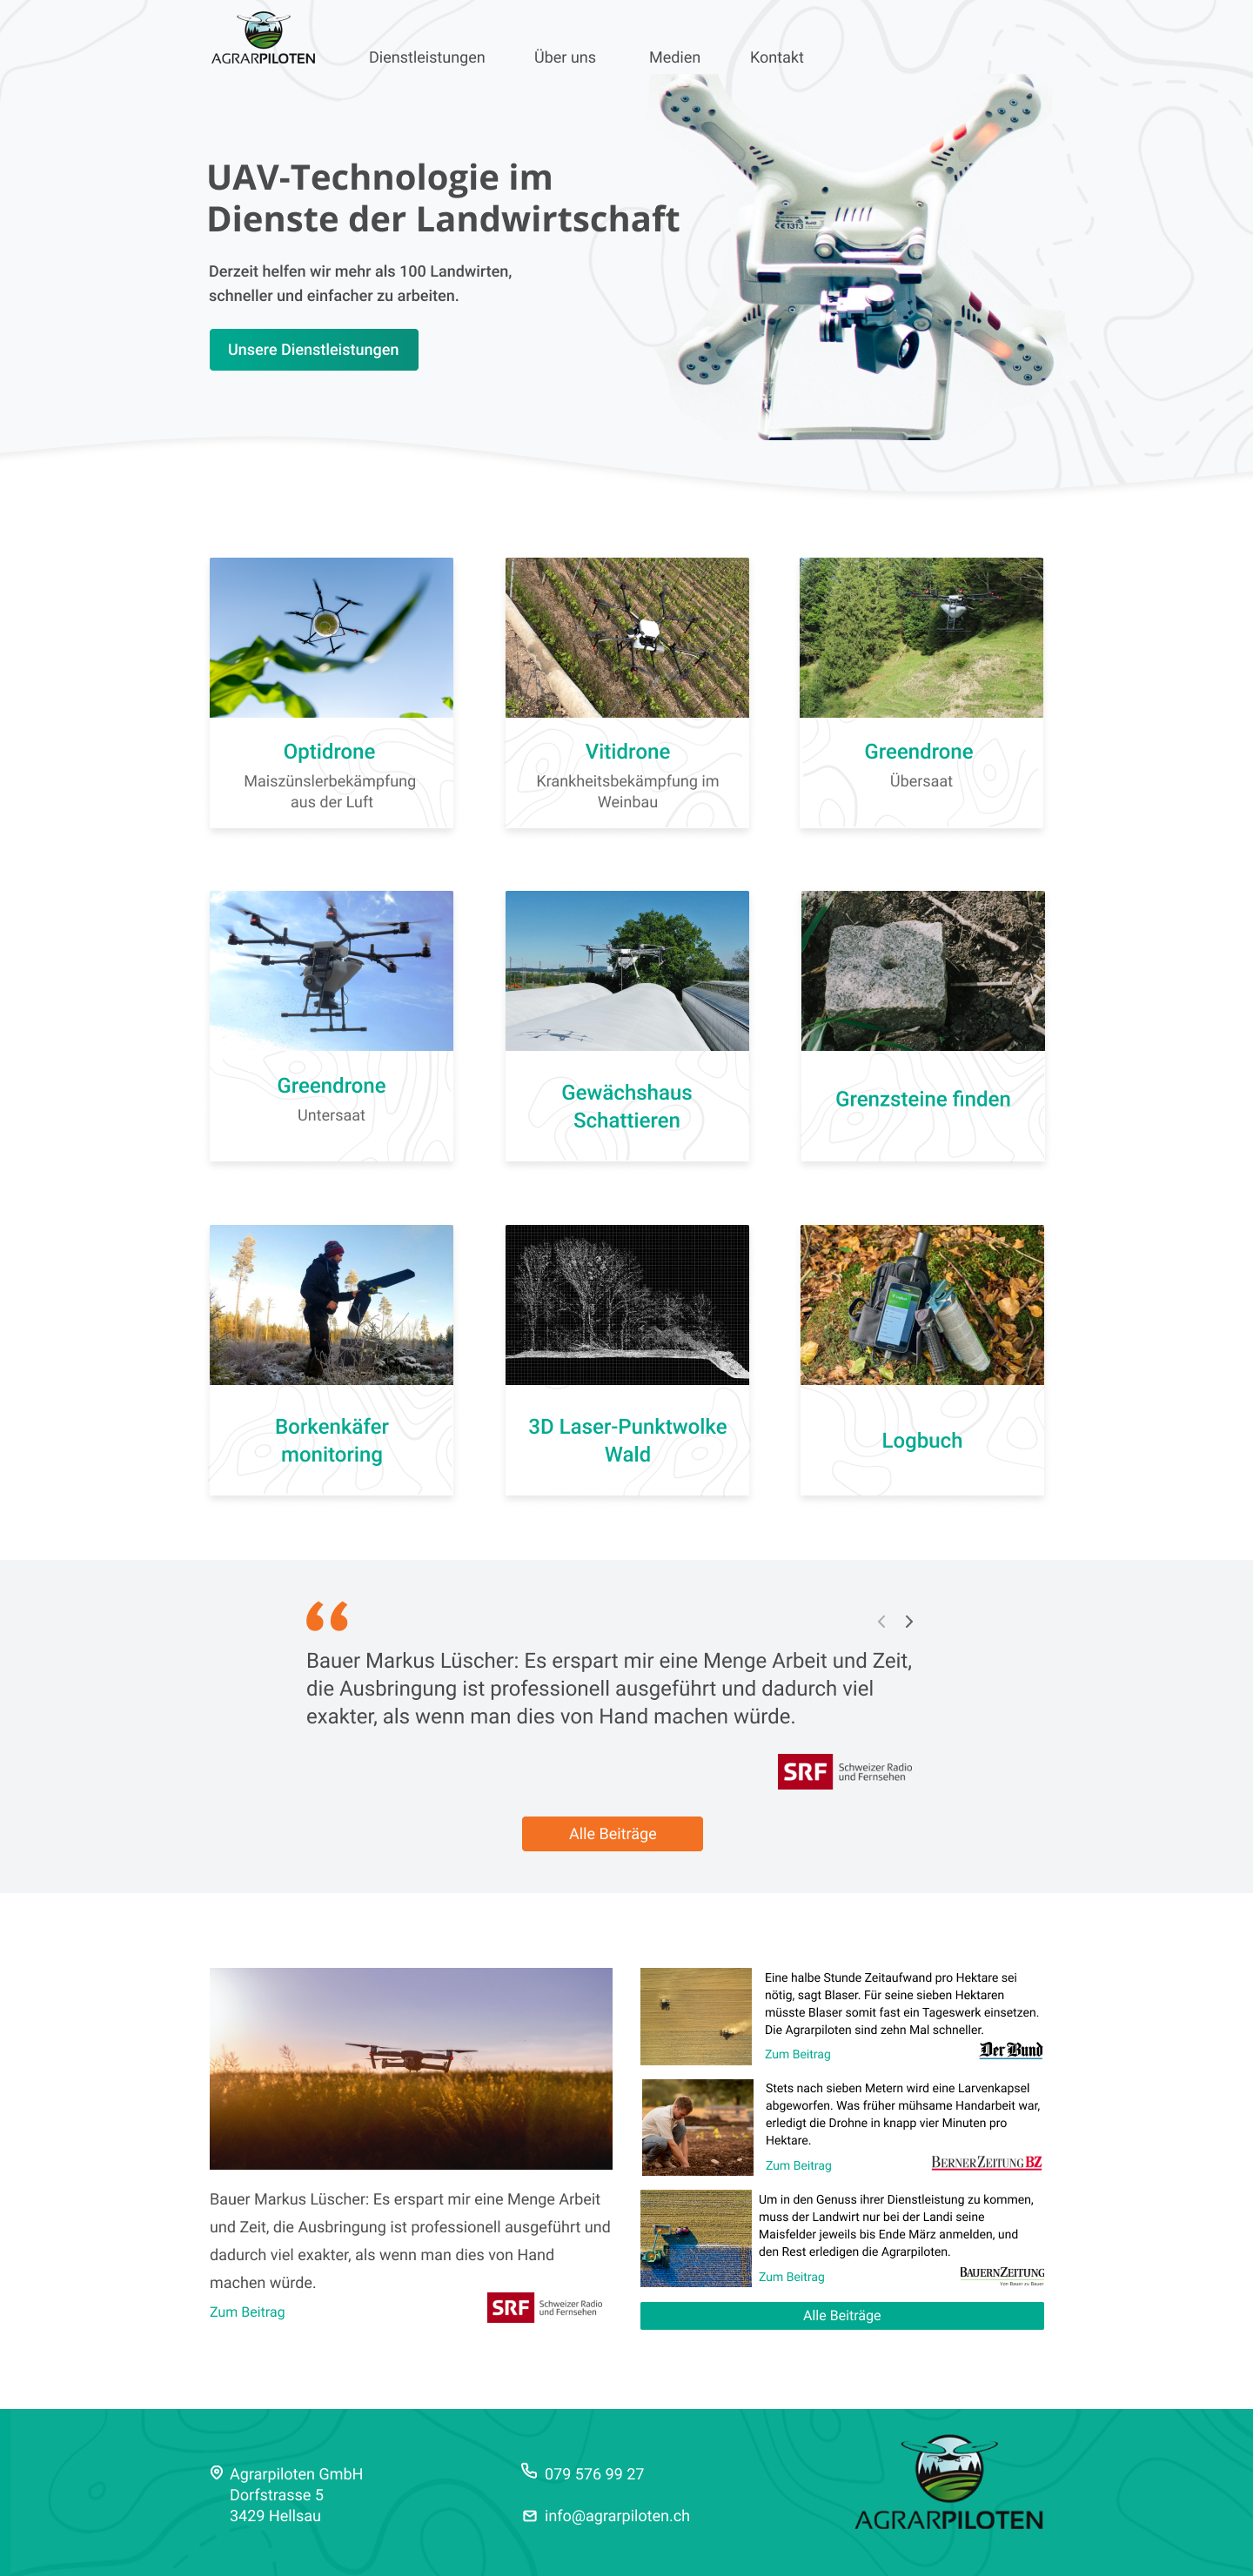Click the phone icon in the footer

point(529,2471)
